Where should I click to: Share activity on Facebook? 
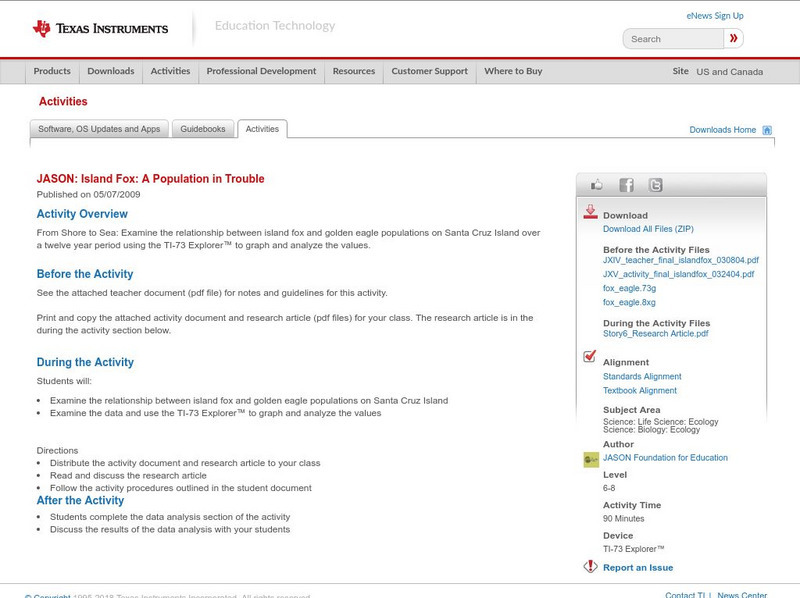tap(626, 185)
